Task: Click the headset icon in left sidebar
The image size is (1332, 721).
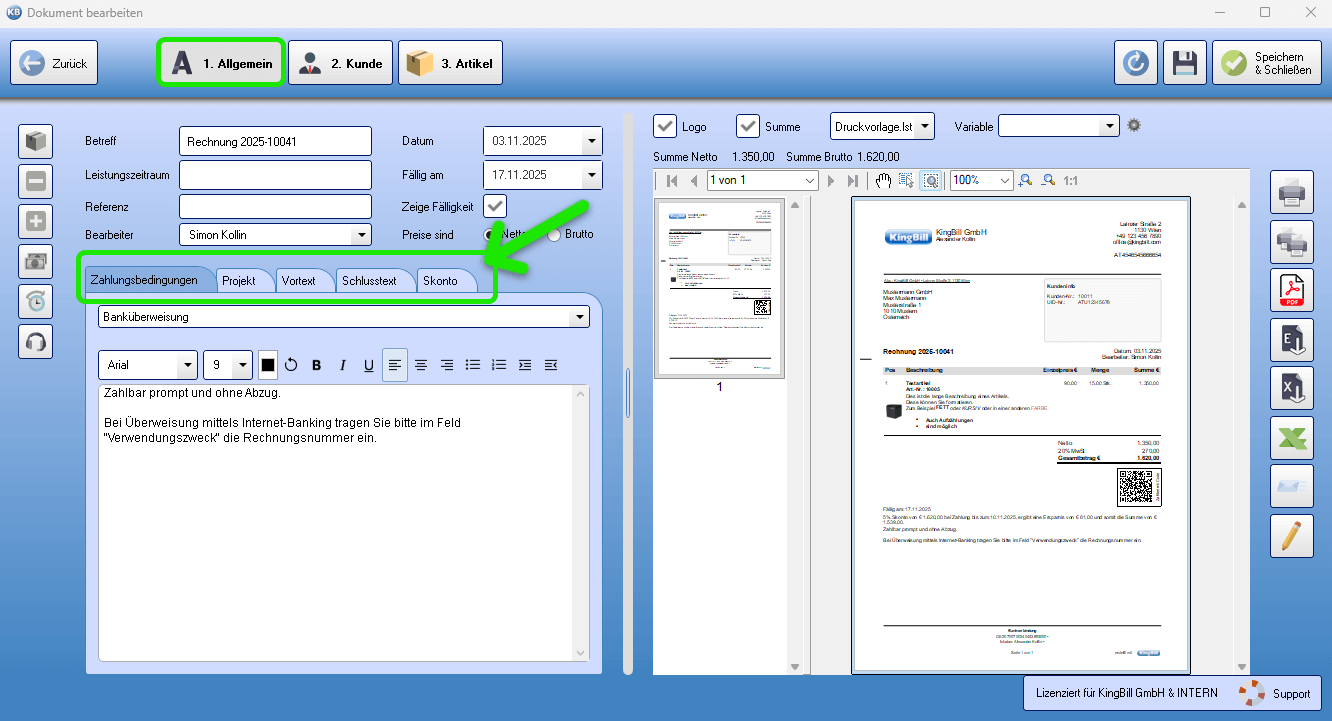Action: [x=36, y=341]
